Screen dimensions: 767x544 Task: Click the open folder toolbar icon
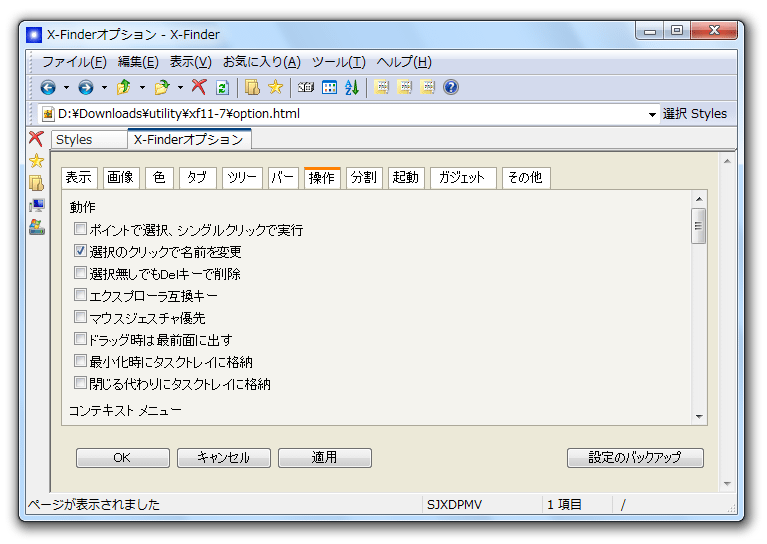(161, 88)
